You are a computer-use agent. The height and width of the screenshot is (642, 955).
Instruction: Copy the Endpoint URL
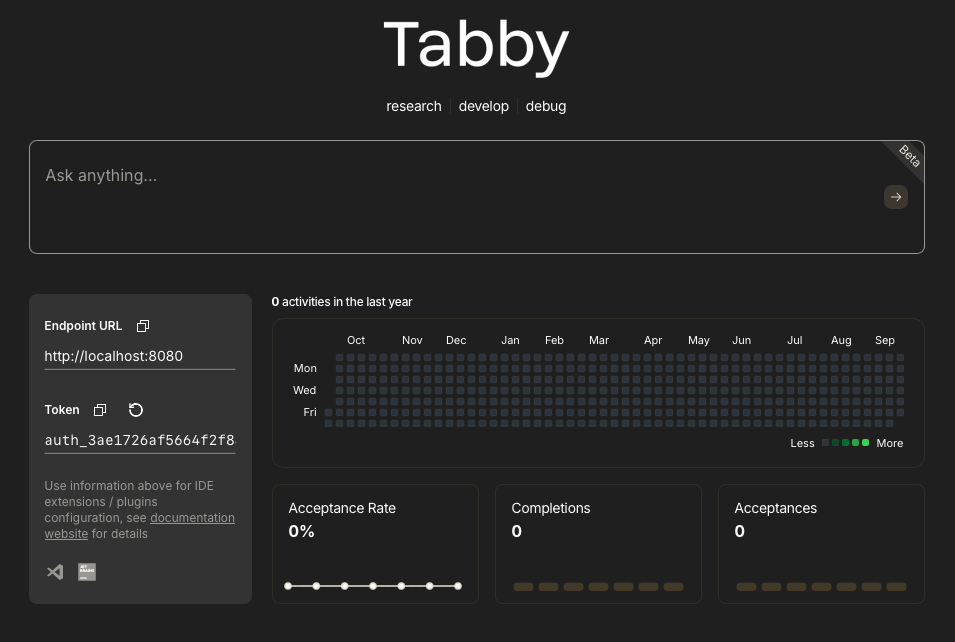point(143,326)
